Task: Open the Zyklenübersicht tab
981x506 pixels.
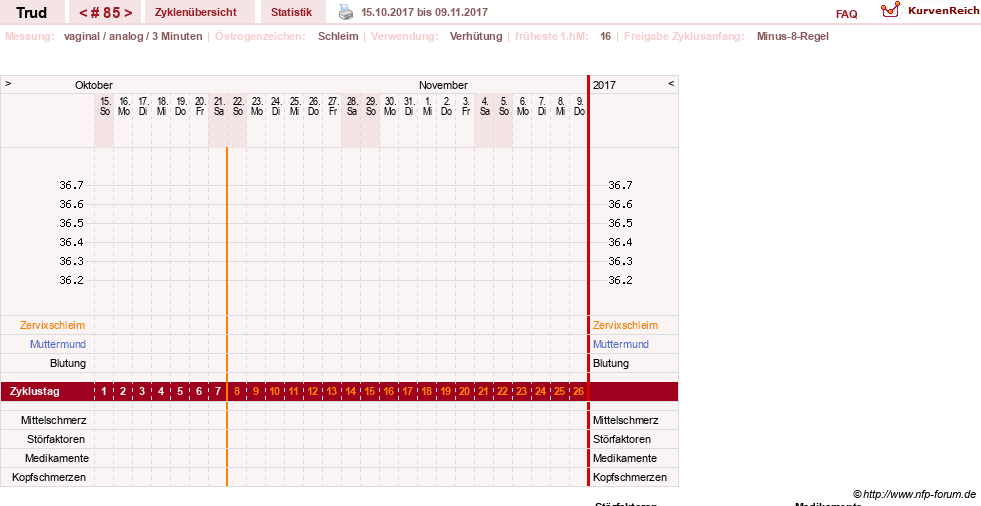Action: click(196, 12)
